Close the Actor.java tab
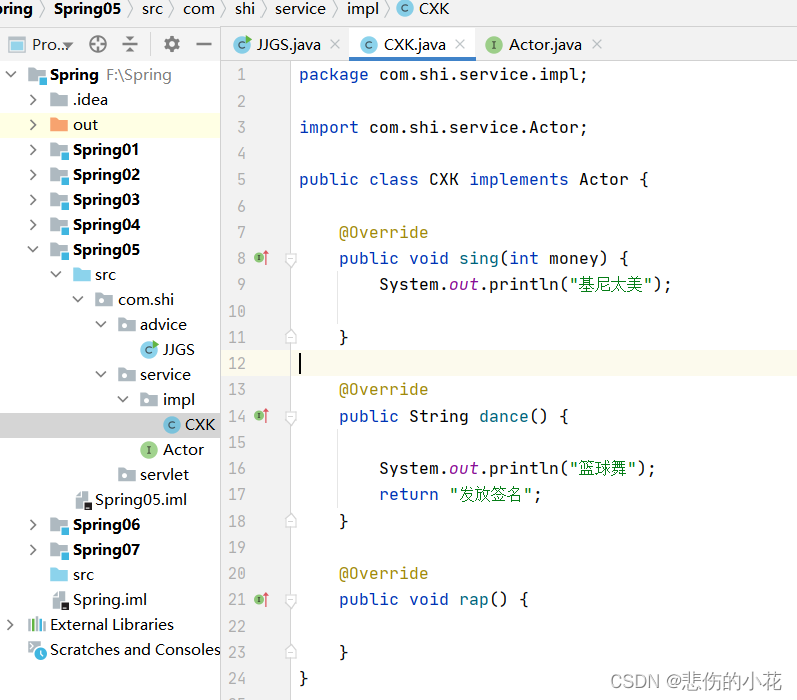 point(597,44)
